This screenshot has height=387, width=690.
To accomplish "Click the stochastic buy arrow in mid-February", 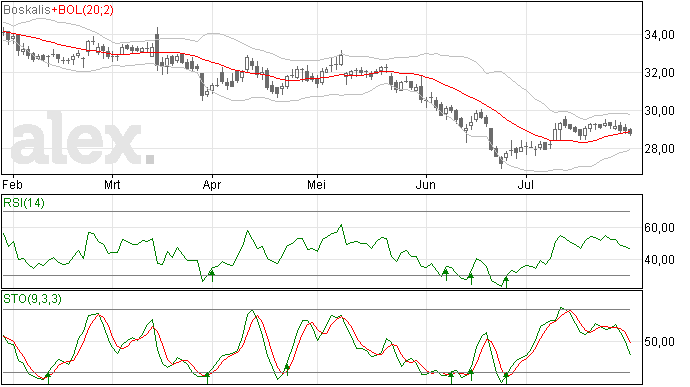I will coord(48,378).
